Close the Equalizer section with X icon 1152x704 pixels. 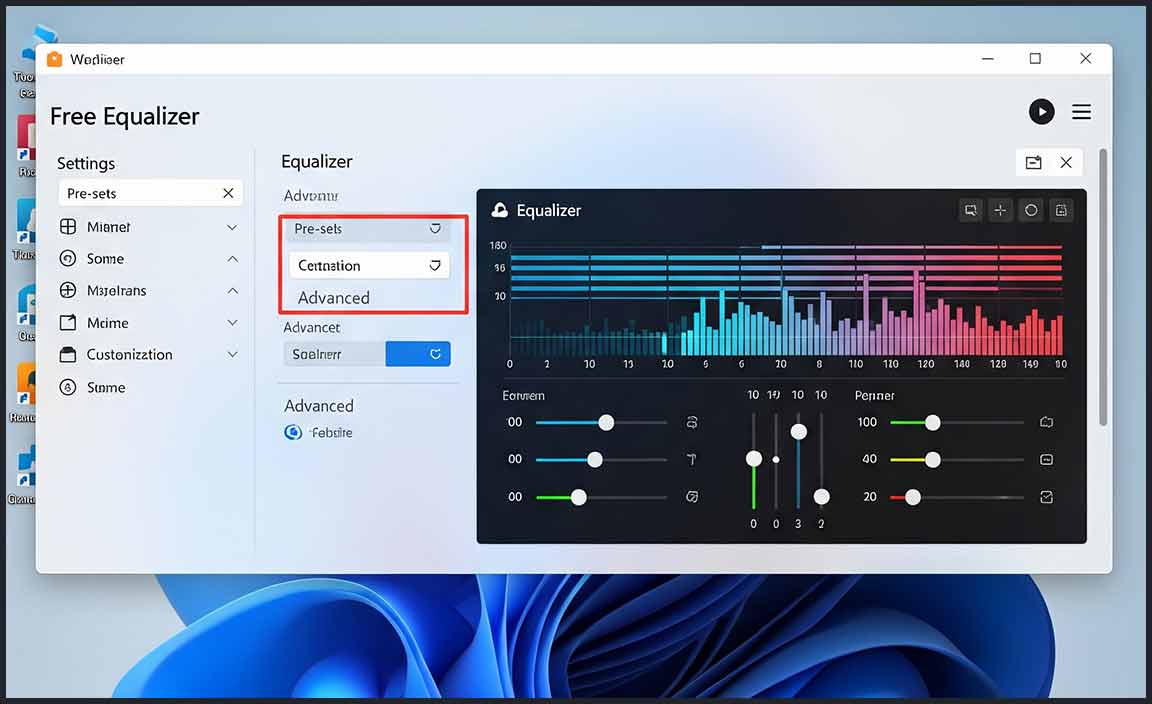(1065, 162)
